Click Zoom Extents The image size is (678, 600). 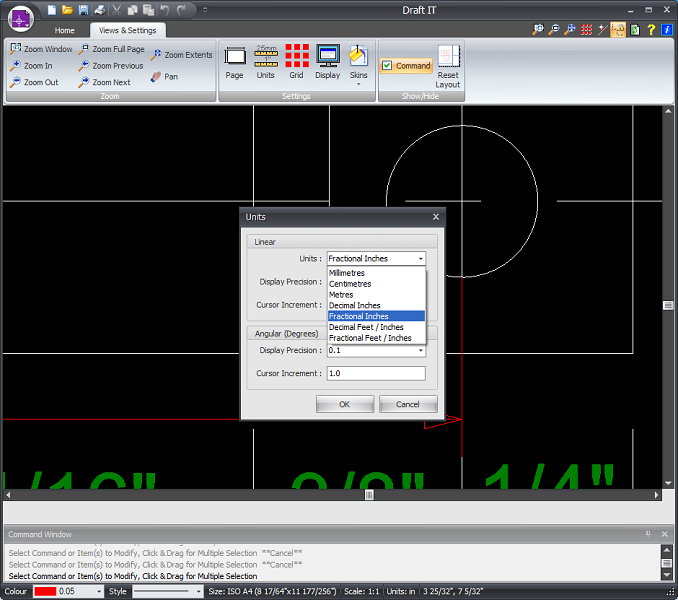pyautogui.click(x=182, y=55)
